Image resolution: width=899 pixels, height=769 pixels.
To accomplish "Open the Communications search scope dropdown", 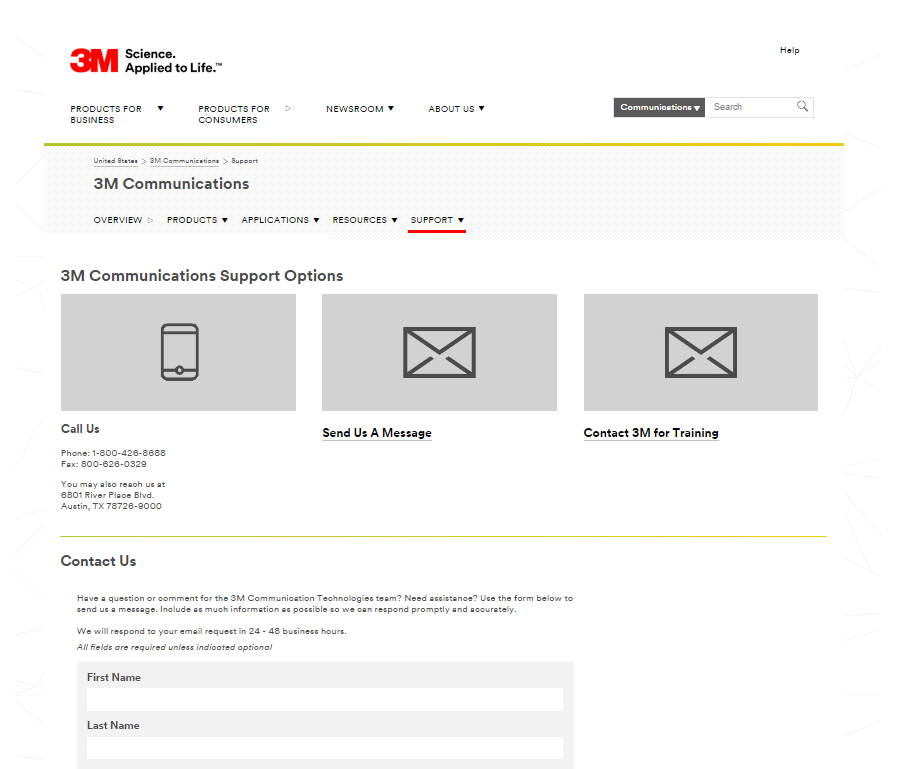I will (x=659, y=107).
